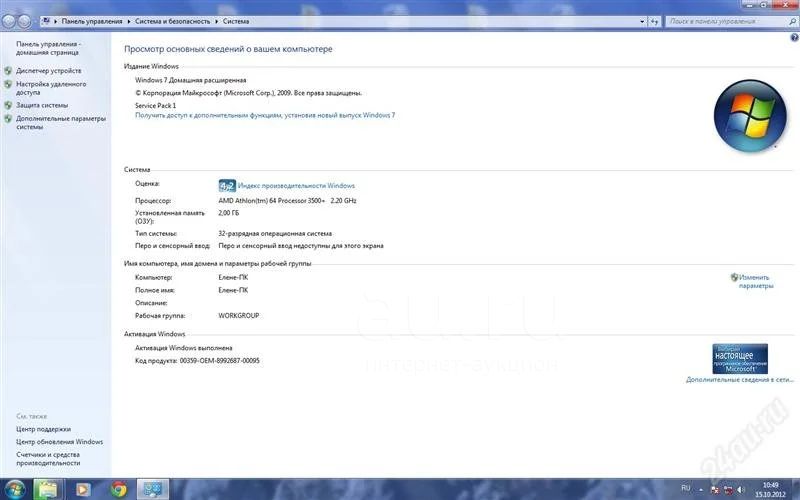Launch Windows Media Player from taskbar
Screen dimensions: 800x500
coord(83,490)
